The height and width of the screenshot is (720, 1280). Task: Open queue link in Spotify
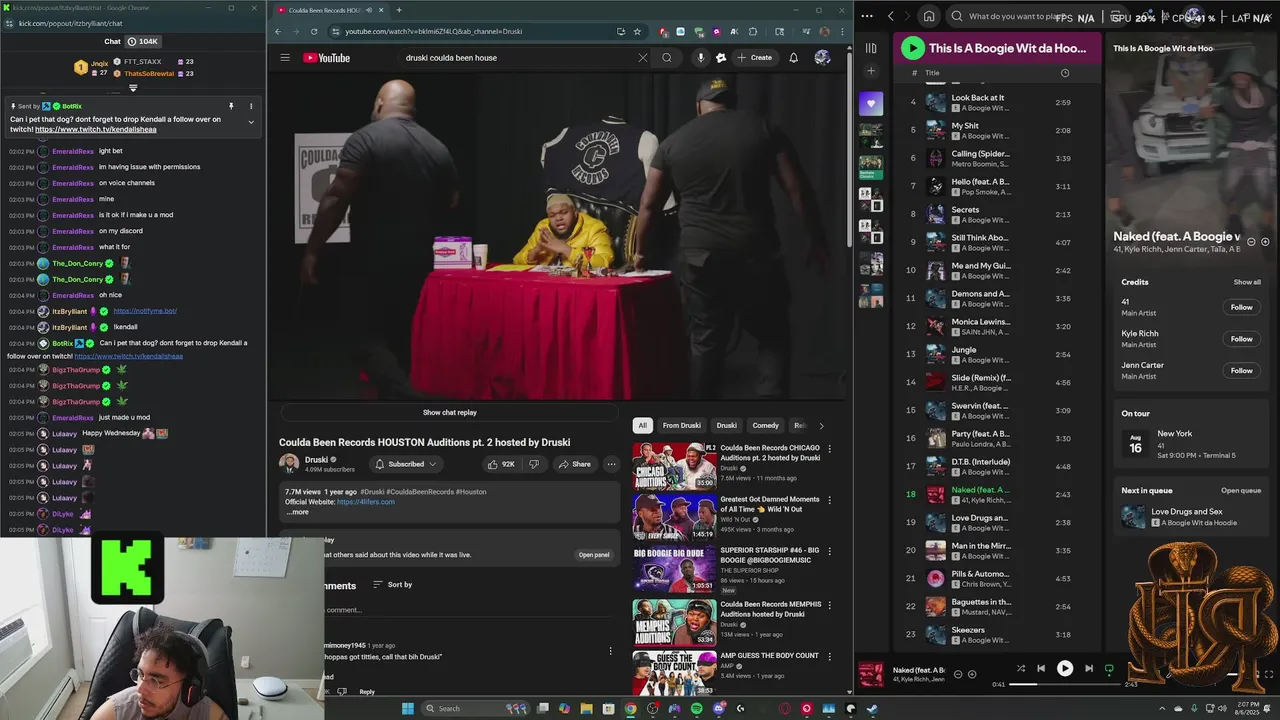click(x=1241, y=491)
